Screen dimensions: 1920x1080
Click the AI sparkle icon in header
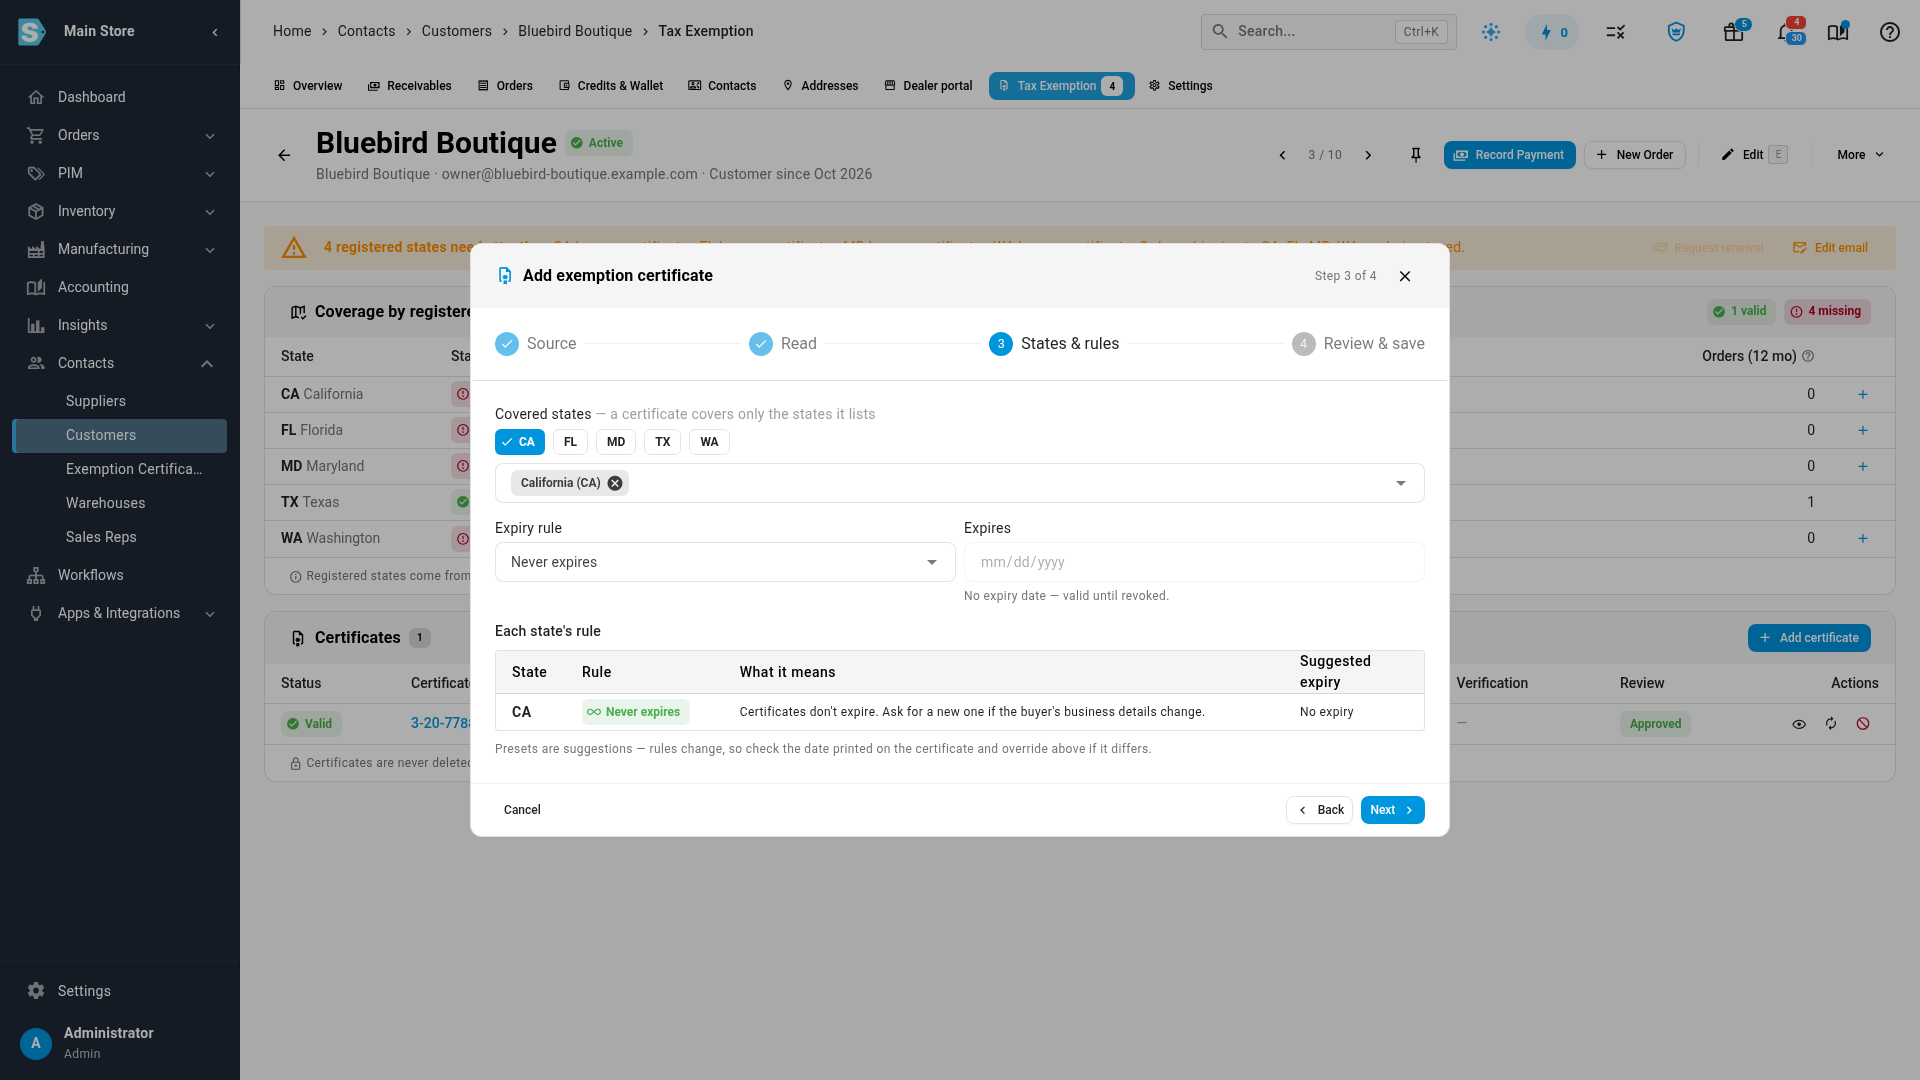point(1491,32)
